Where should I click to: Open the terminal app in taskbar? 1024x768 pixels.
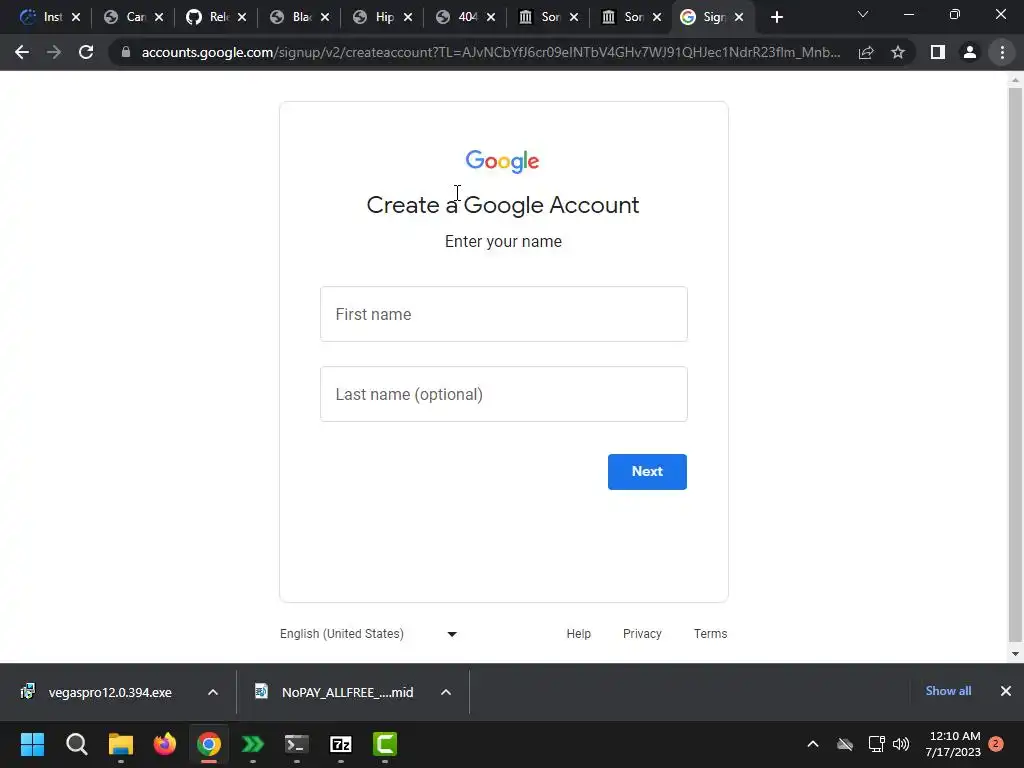tap(296, 744)
